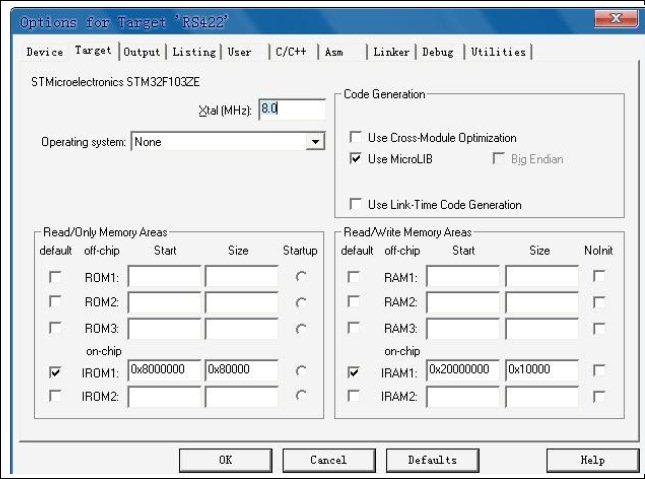The height and width of the screenshot is (479, 645).
Task: Uncheck the IROM1 default checkbox
Action: tap(55, 372)
